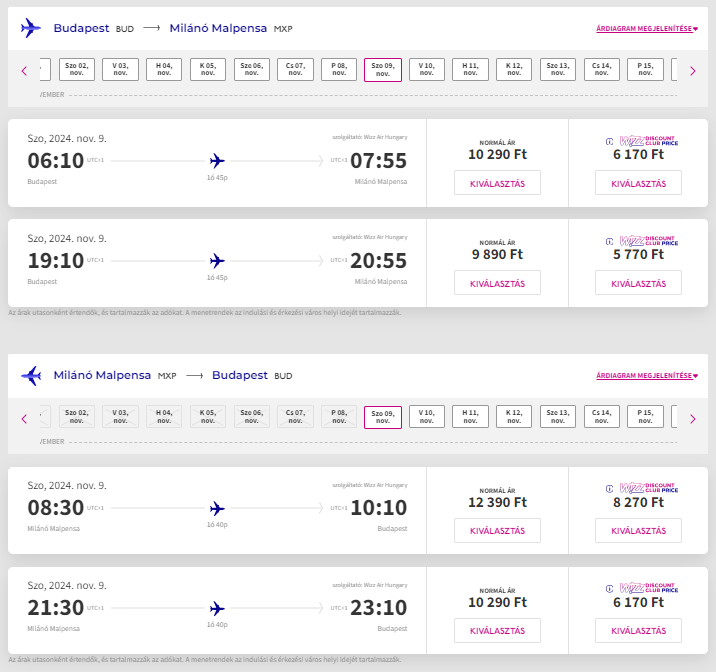The image size is (716, 672).
Task: Choose normal price 12 390 Ft Kiválasztás
Action: [x=497, y=530]
